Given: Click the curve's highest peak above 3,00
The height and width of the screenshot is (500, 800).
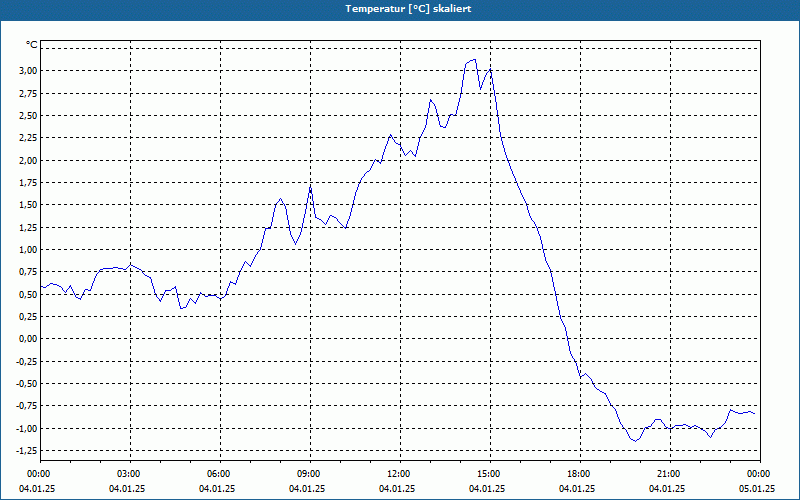Looking at the screenshot, I should pyautogui.click(x=474, y=60).
